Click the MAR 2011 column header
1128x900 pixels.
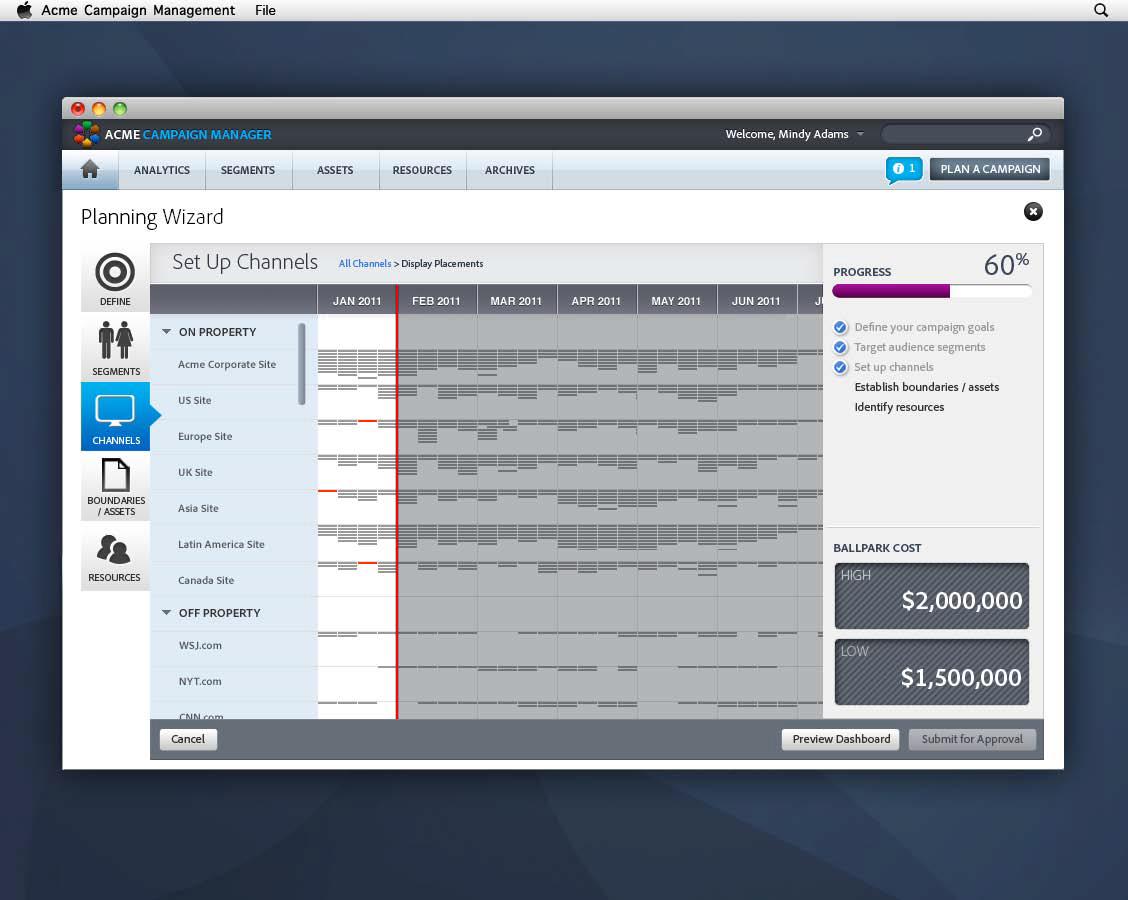pyautogui.click(x=516, y=301)
